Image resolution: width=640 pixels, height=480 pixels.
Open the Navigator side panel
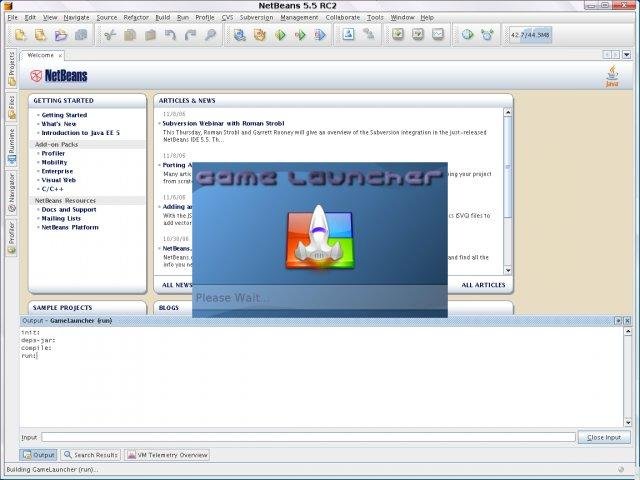coord(11,192)
